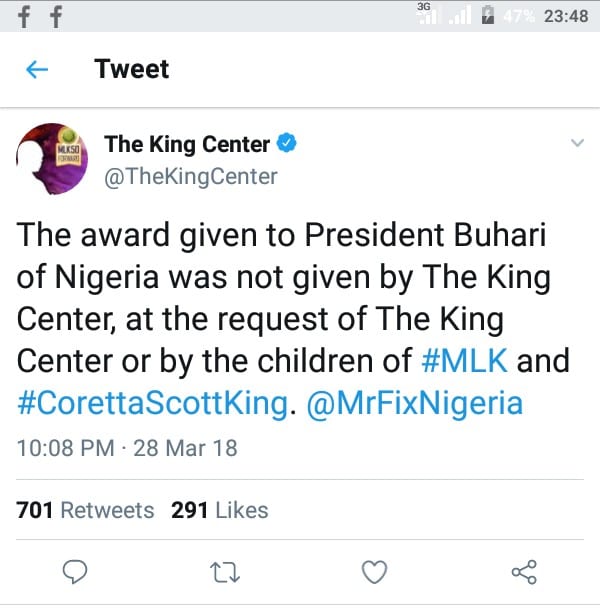Reply to the tweet with speech bubble icon
600x613 pixels.
[x=76, y=571]
